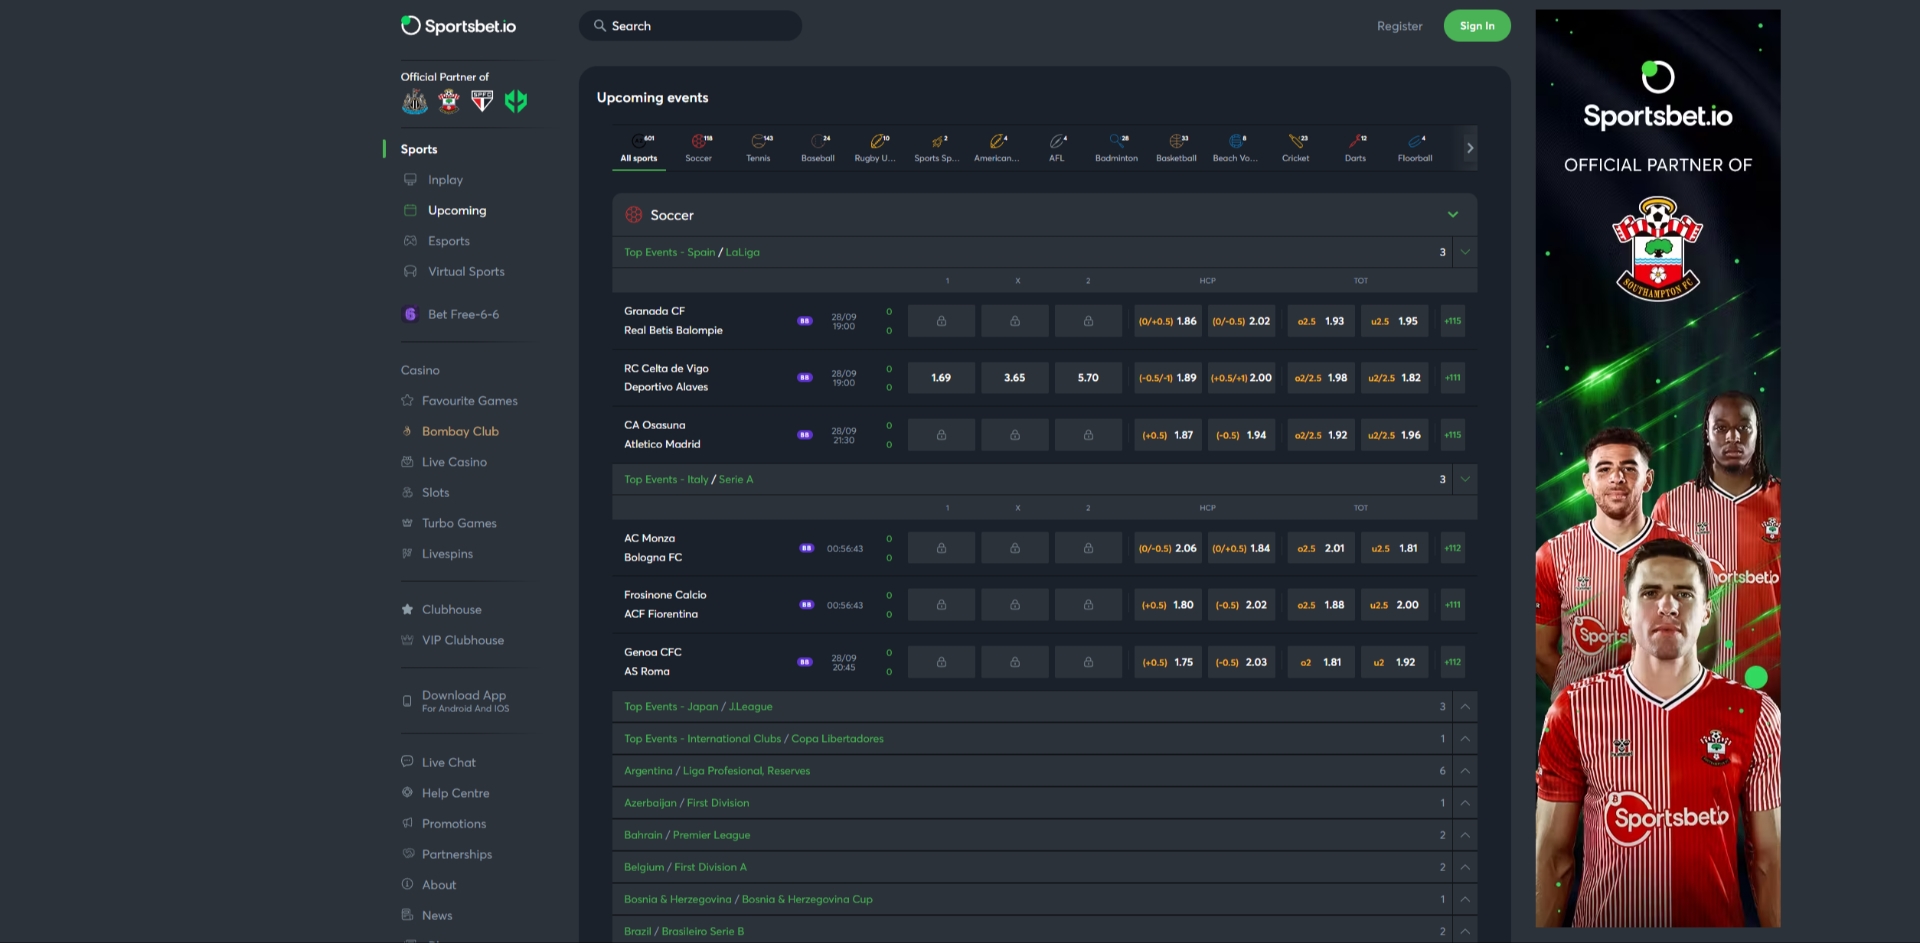Choose the Badminton sport icon

click(x=1116, y=147)
